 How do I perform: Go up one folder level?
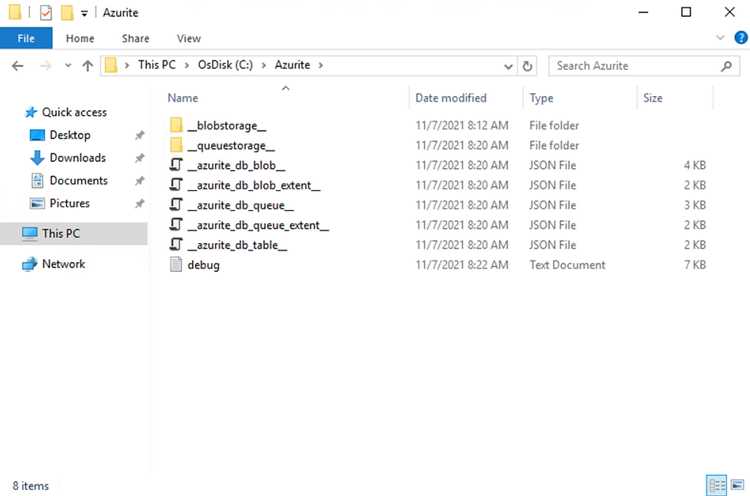coord(88,66)
